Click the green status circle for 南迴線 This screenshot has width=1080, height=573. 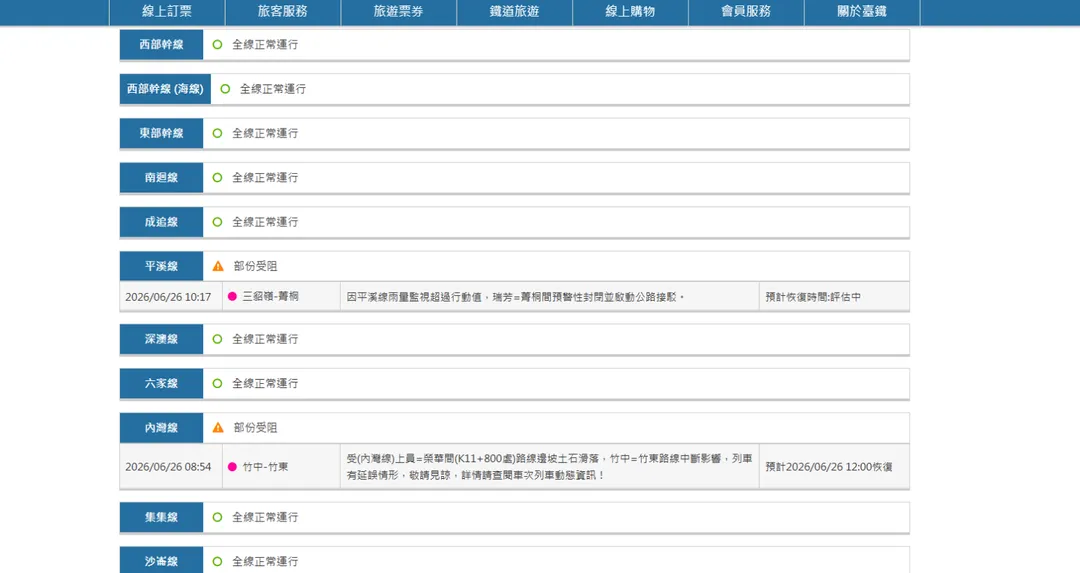point(218,178)
